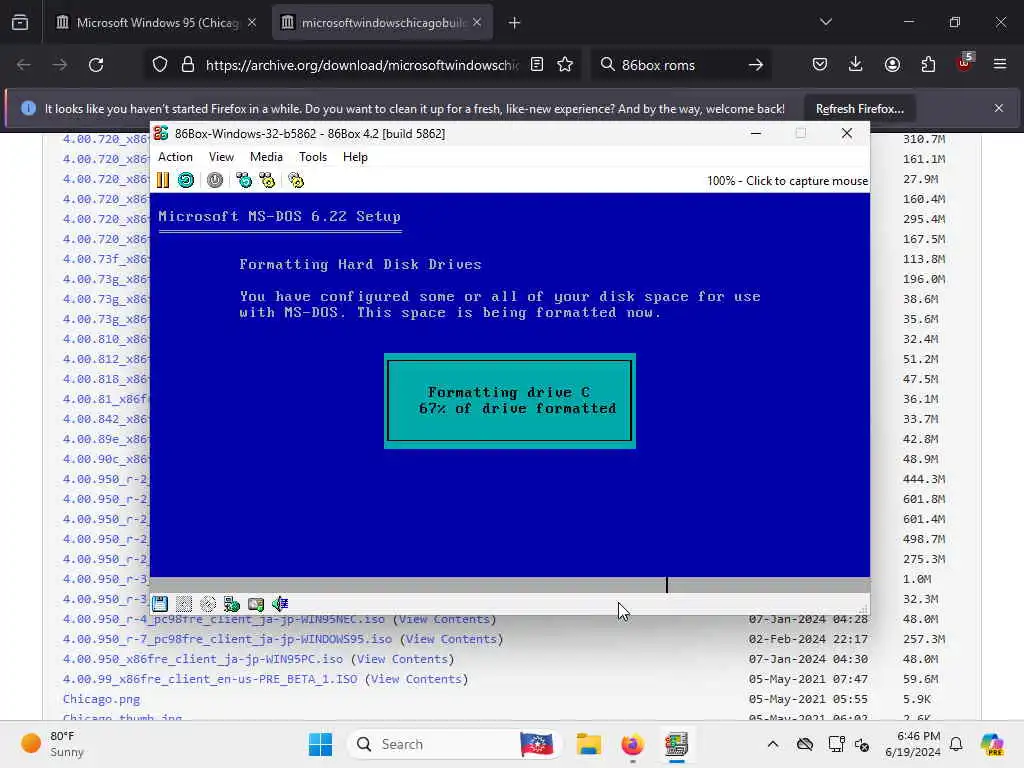Image resolution: width=1024 pixels, height=768 pixels.
Task: Pause the emulation in 86Box toolbar
Action: pos(163,180)
